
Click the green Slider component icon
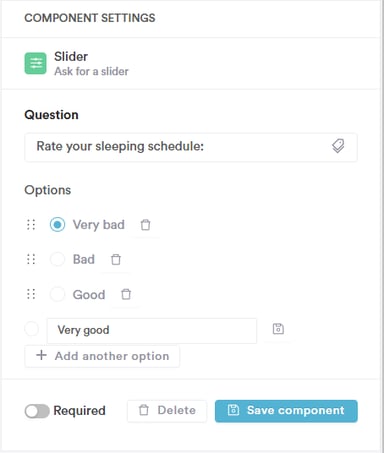point(35,63)
